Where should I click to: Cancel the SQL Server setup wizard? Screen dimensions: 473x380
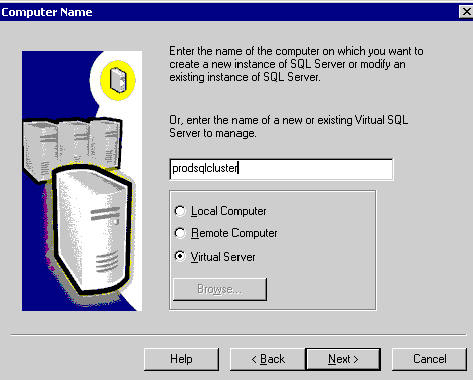(x=429, y=359)
